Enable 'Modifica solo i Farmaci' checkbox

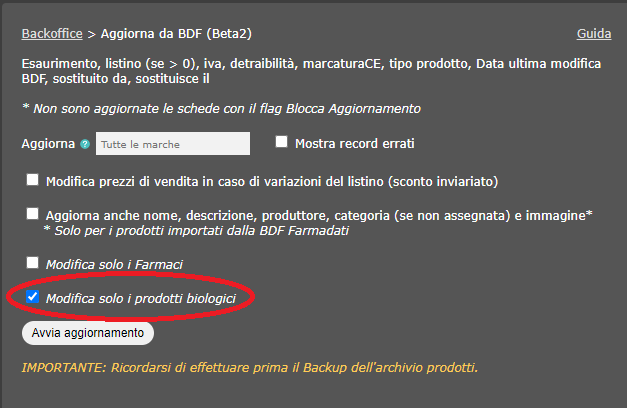[x=33, y=263]
